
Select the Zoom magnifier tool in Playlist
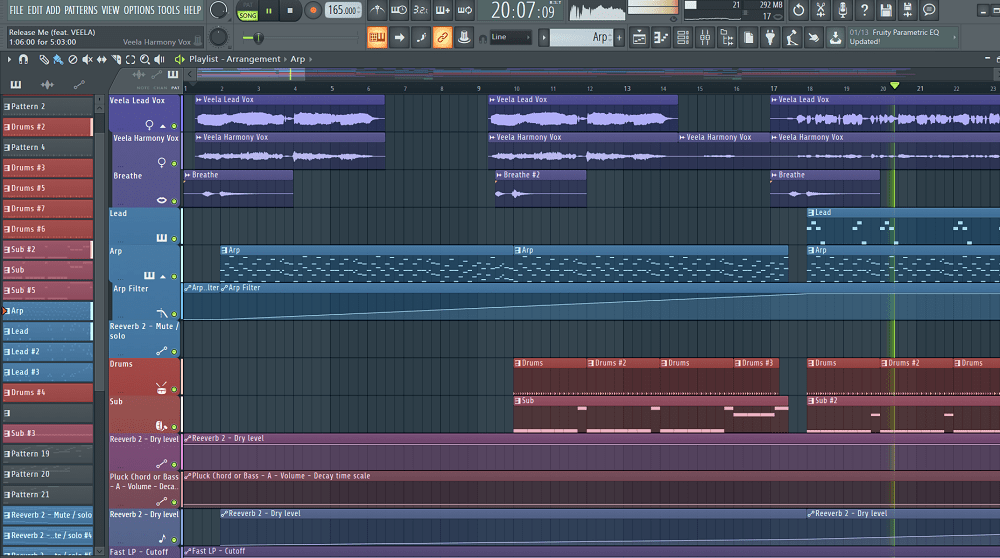tap(145, 59)
